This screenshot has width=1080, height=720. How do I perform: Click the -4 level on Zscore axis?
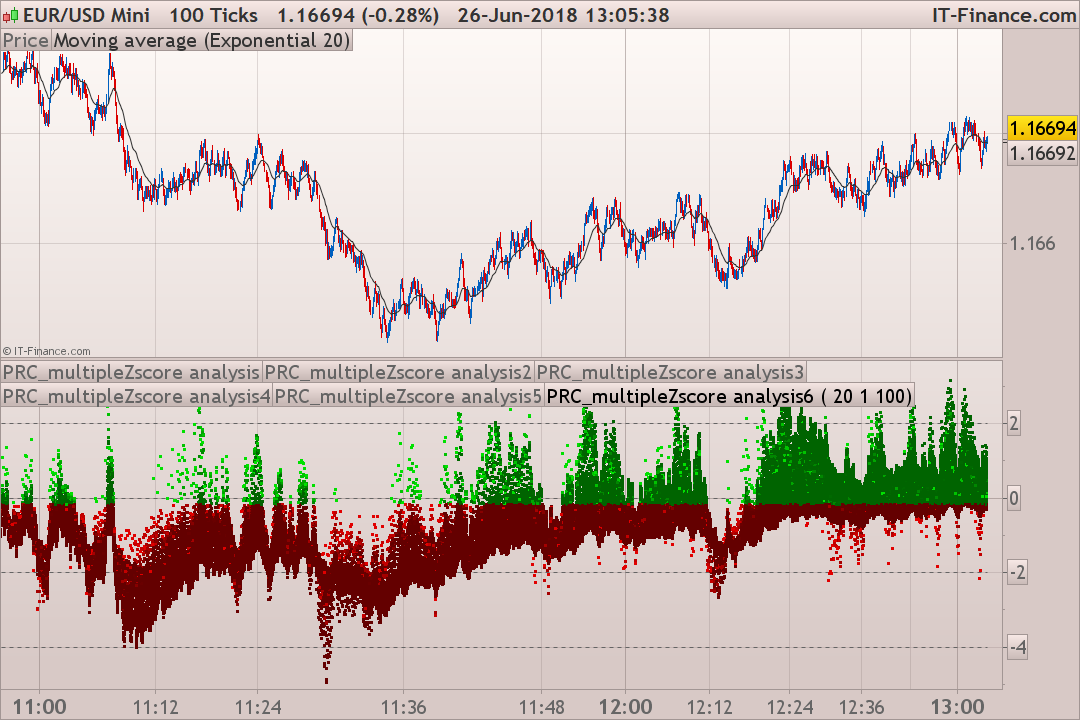[1017, 647]
